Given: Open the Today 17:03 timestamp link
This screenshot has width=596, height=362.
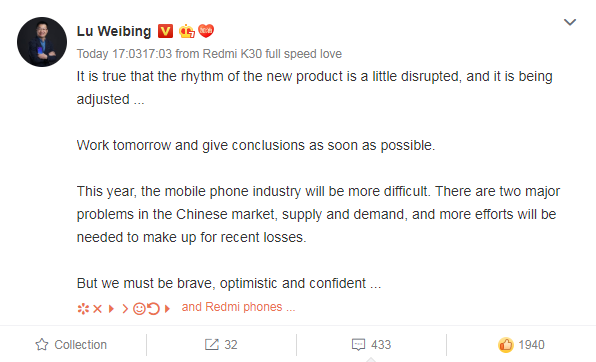Looking at the screenshot, I should (124, 54).
